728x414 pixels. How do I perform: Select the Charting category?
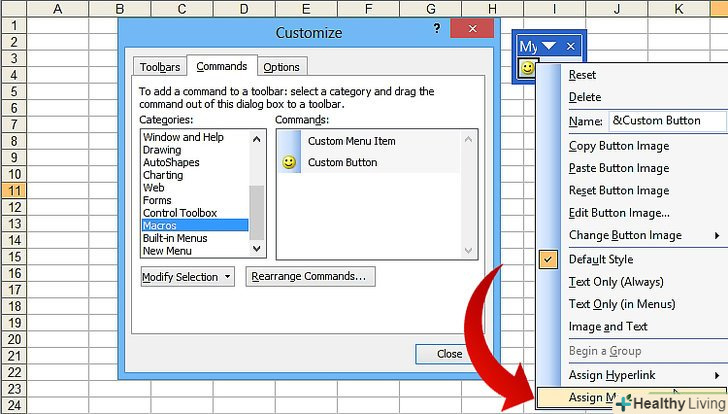(163, 175)
